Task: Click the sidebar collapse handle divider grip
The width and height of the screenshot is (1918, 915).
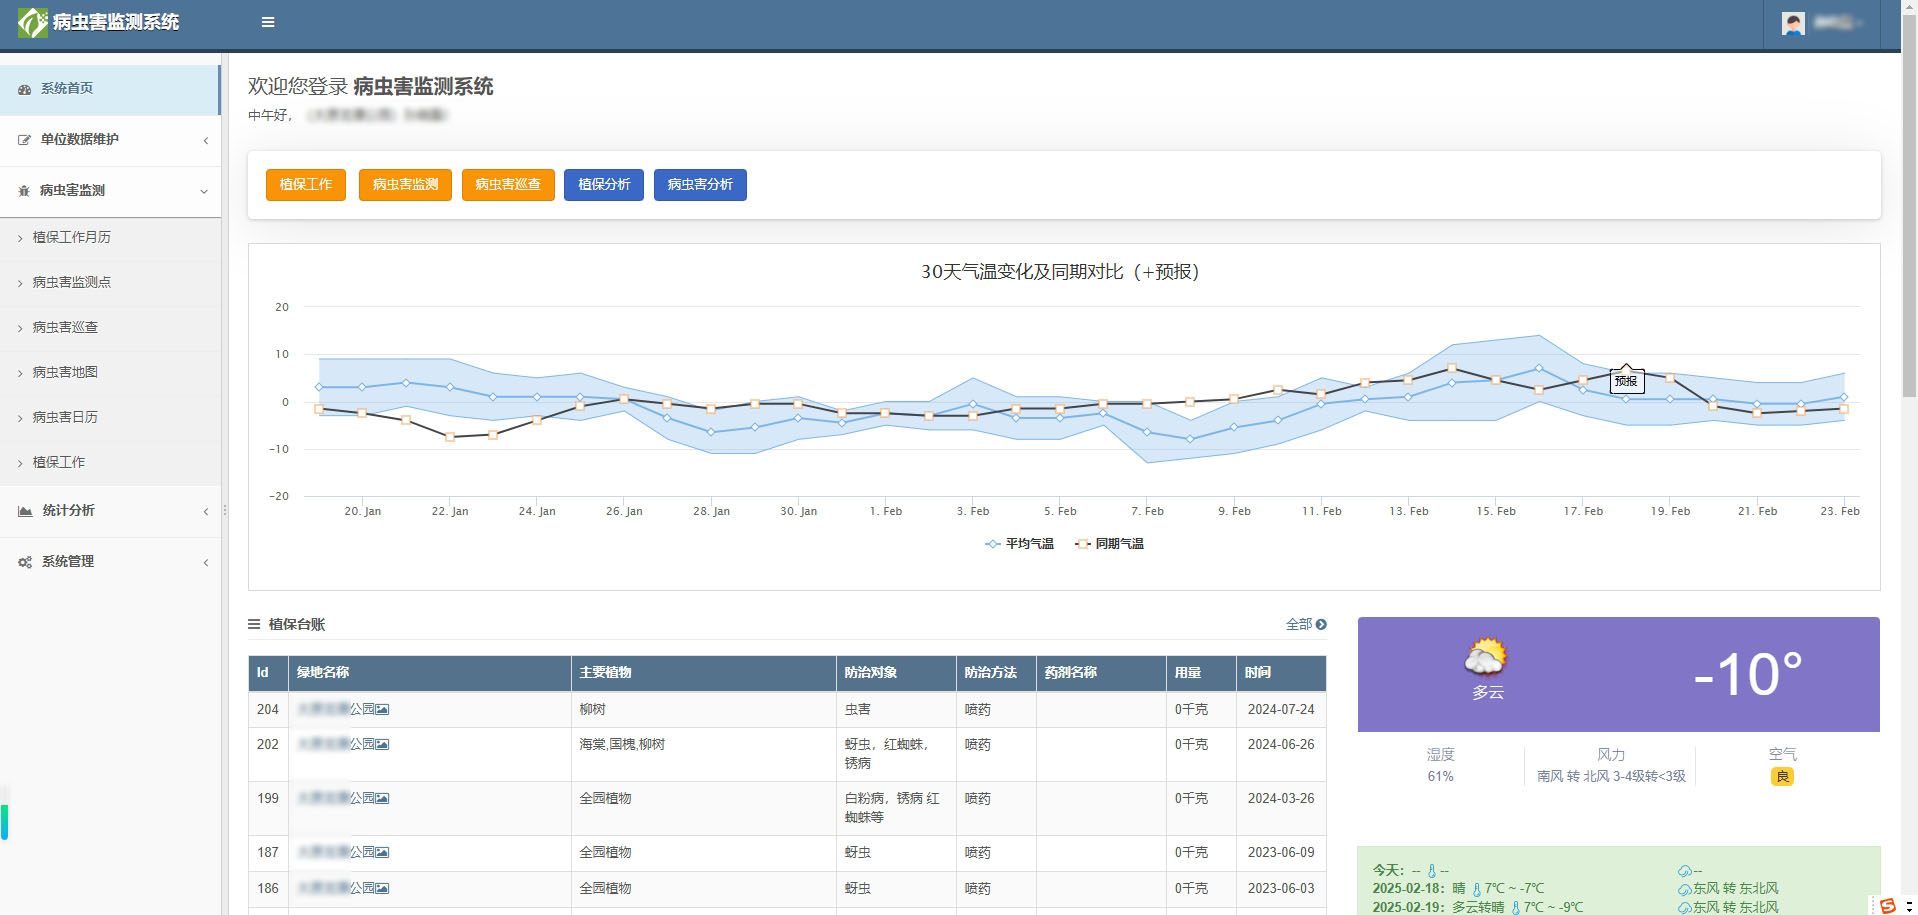Action: (x=225, y=510)
